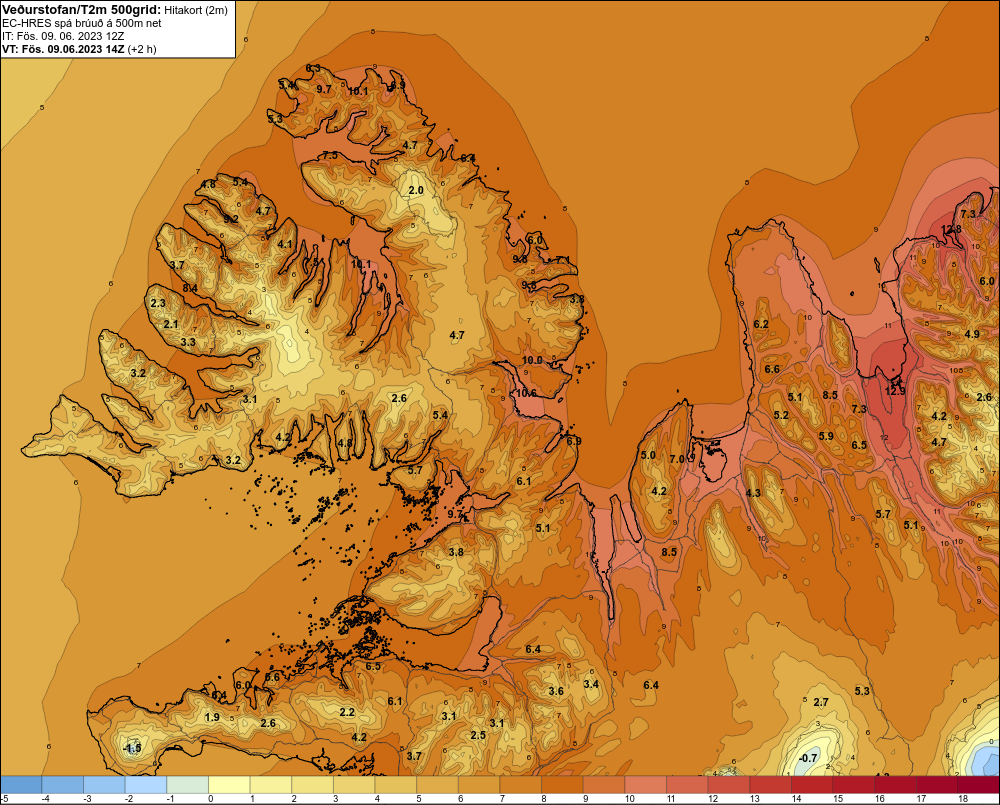The image size is (1000, 805).
Task: Select the 4.8 temperature label
Action: pos(208,184)
